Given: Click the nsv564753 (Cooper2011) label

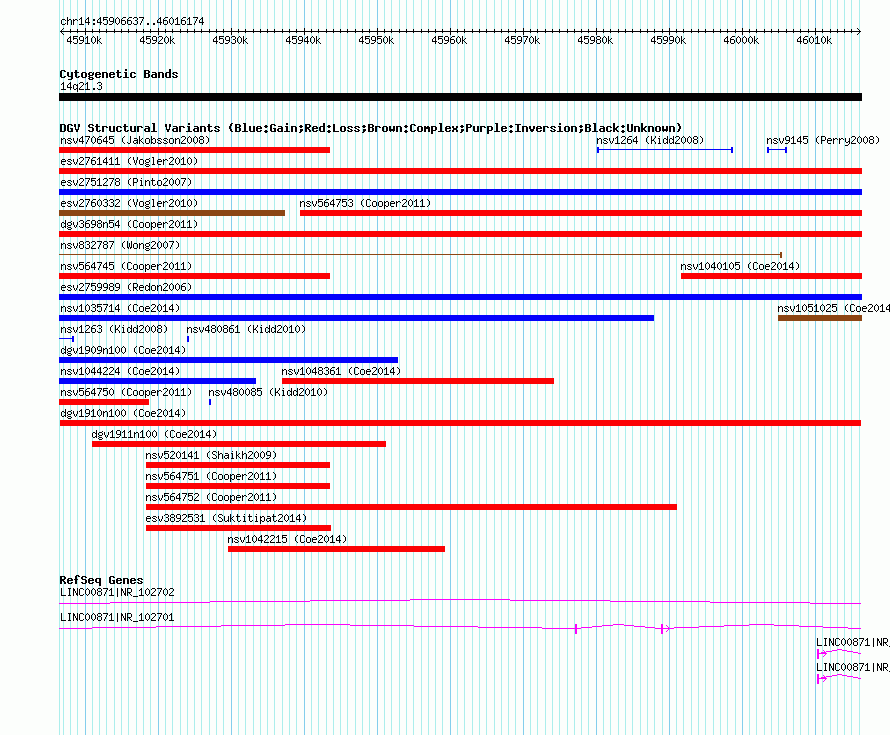Looking at the screenshot, I should [x=365, y=203].
